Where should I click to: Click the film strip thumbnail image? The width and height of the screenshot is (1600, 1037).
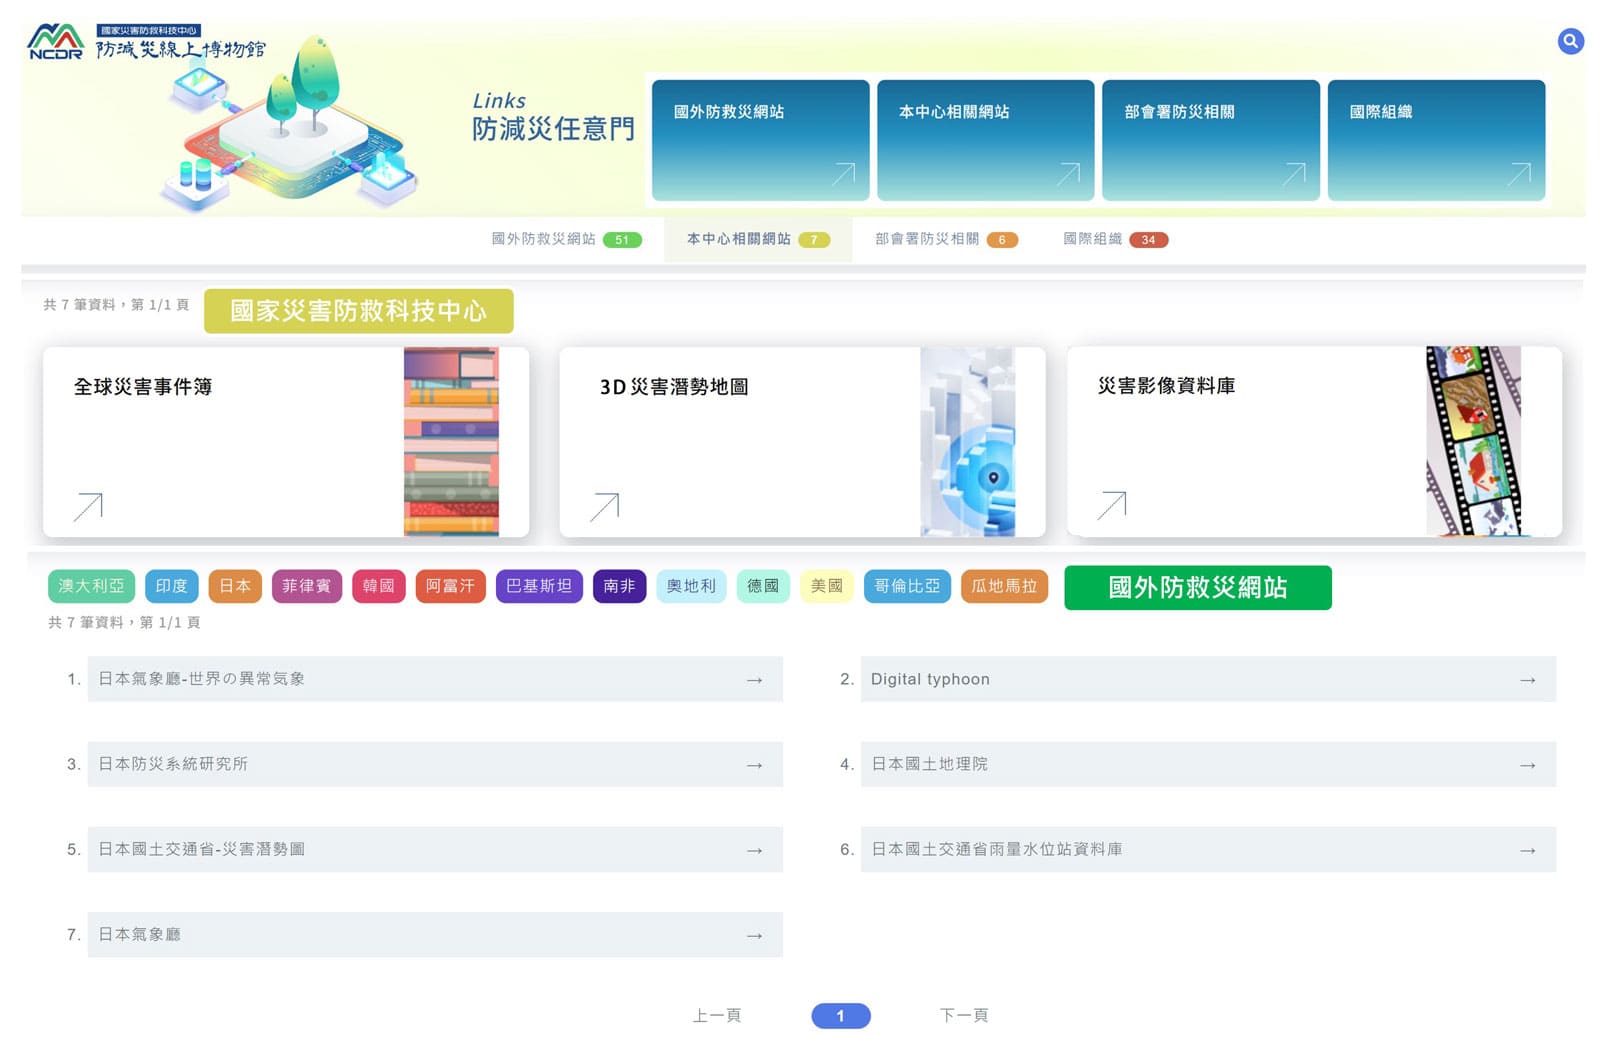tap(1473, 441)
